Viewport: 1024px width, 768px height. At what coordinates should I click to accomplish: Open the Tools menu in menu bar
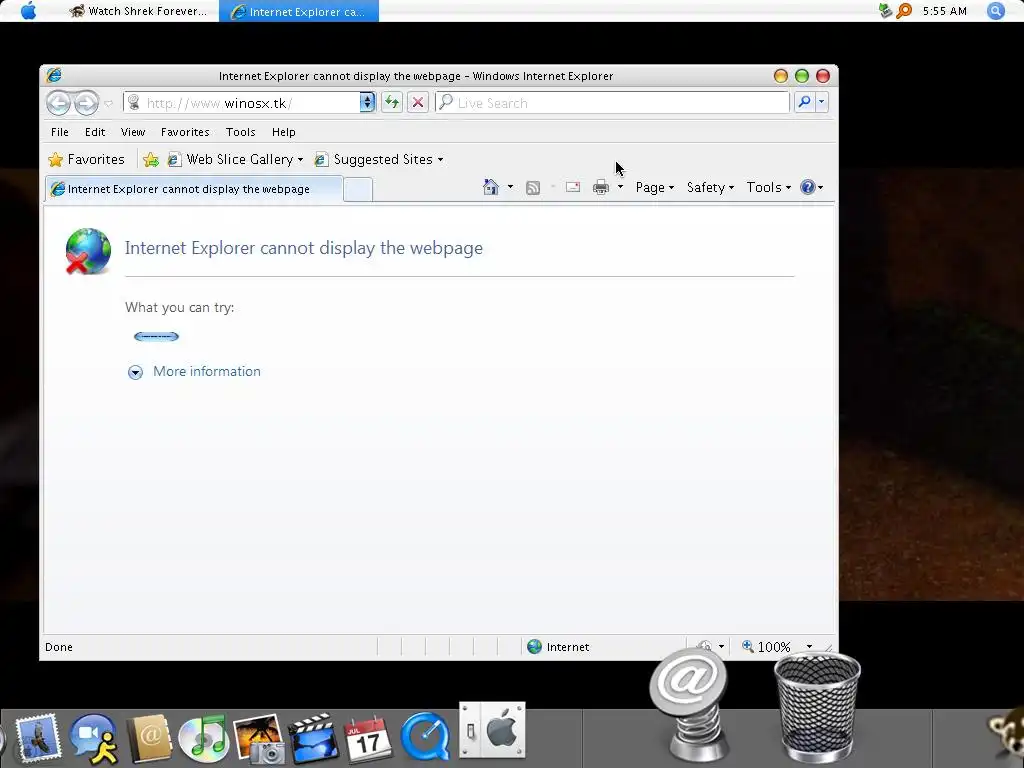(x=240, y=132)
